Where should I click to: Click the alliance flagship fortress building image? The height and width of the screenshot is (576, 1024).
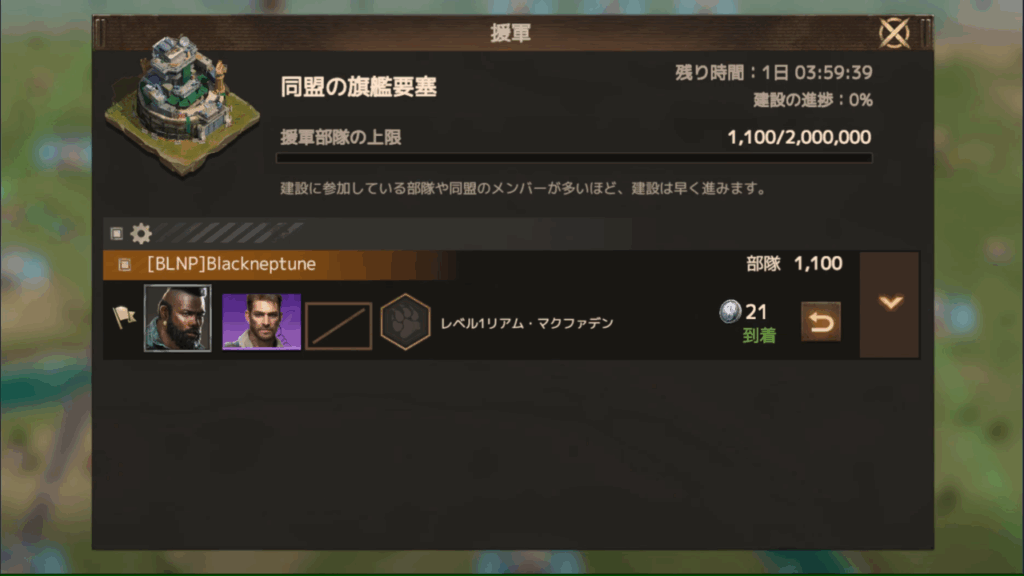point(183,104)
